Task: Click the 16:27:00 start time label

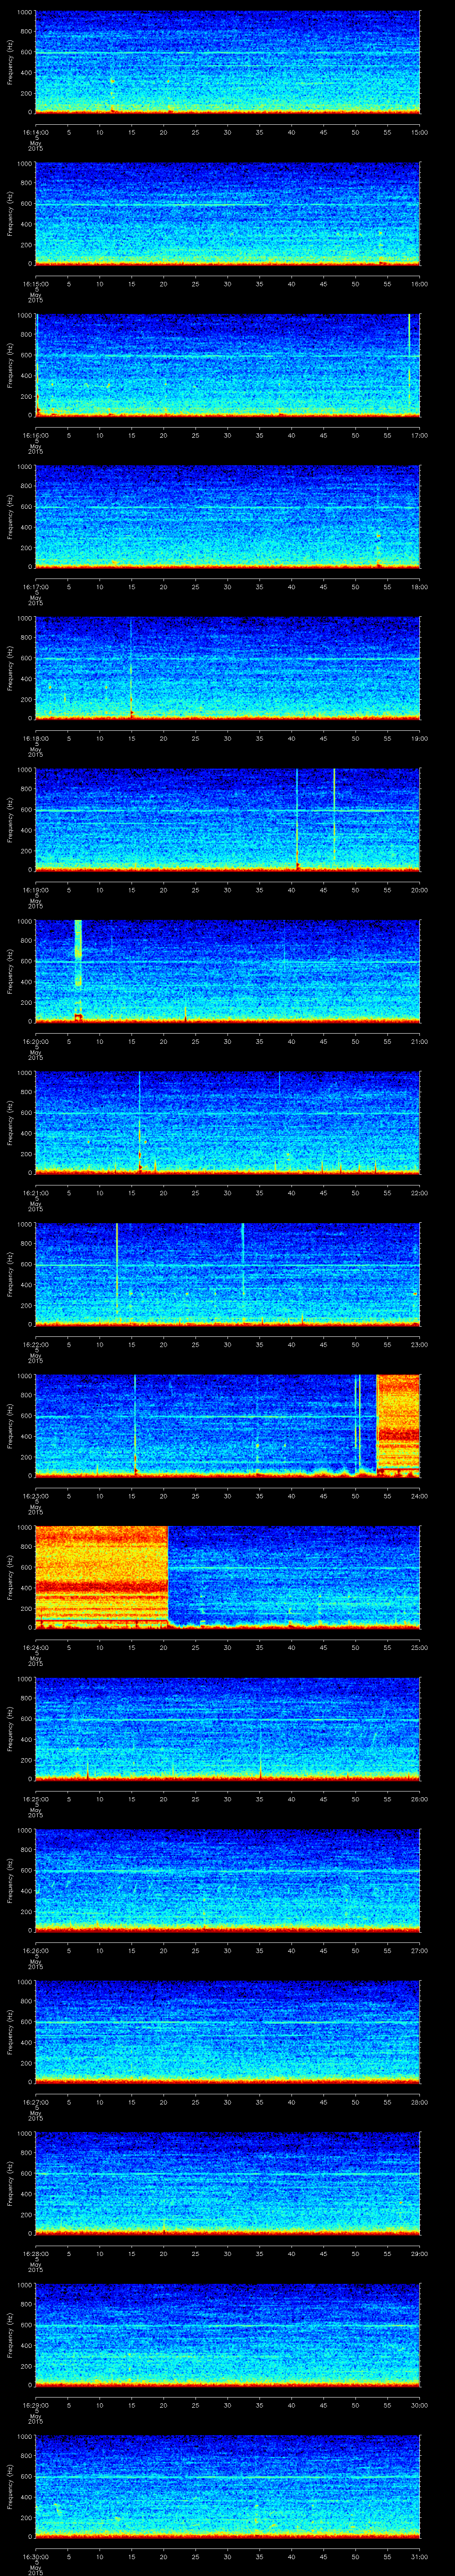Action: point(35,2102)
